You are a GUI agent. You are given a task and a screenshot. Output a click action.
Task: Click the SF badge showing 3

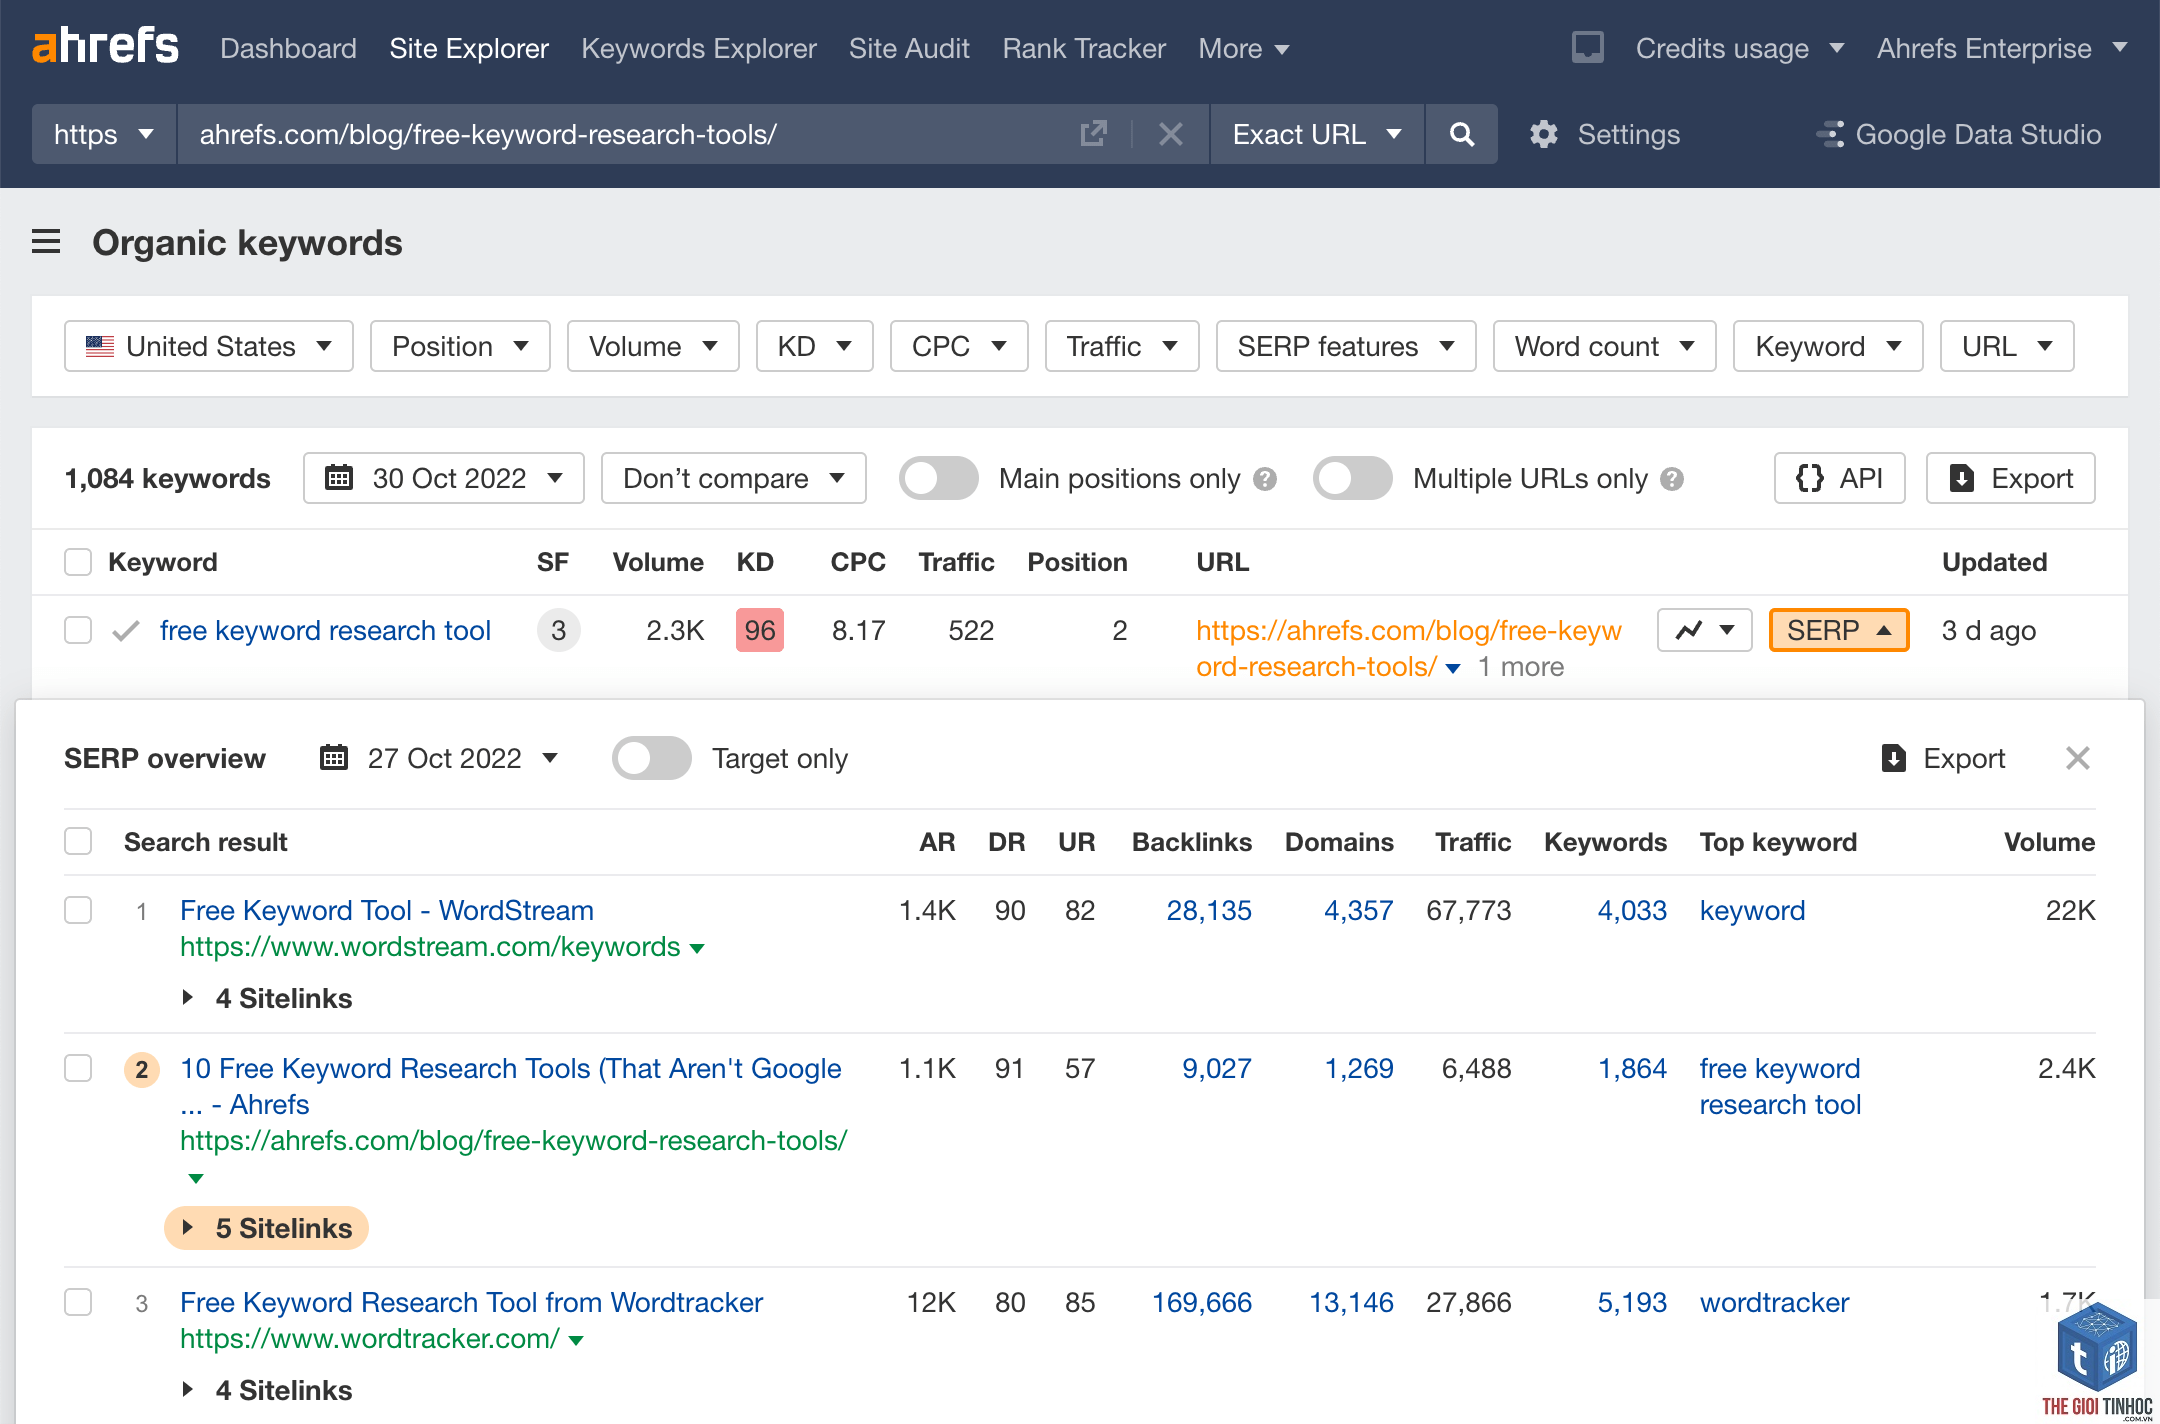coord(558,630)
